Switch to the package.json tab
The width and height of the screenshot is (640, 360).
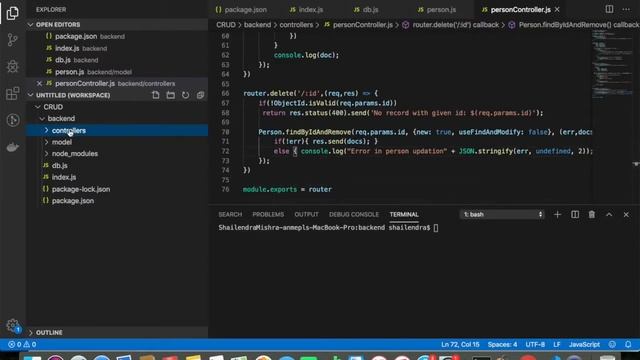pos(241,9)
